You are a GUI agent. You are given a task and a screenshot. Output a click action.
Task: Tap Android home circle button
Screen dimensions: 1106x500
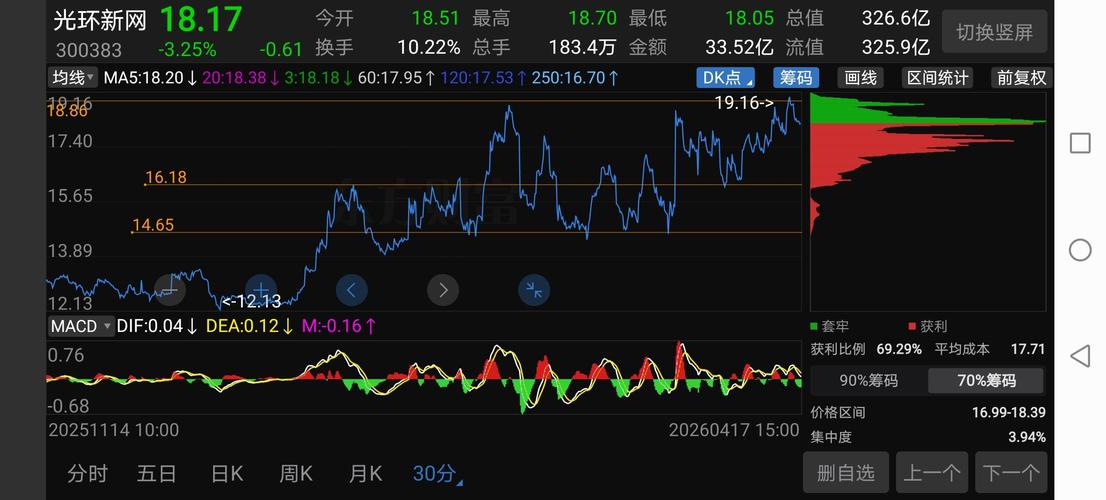tap(1080, 250)
